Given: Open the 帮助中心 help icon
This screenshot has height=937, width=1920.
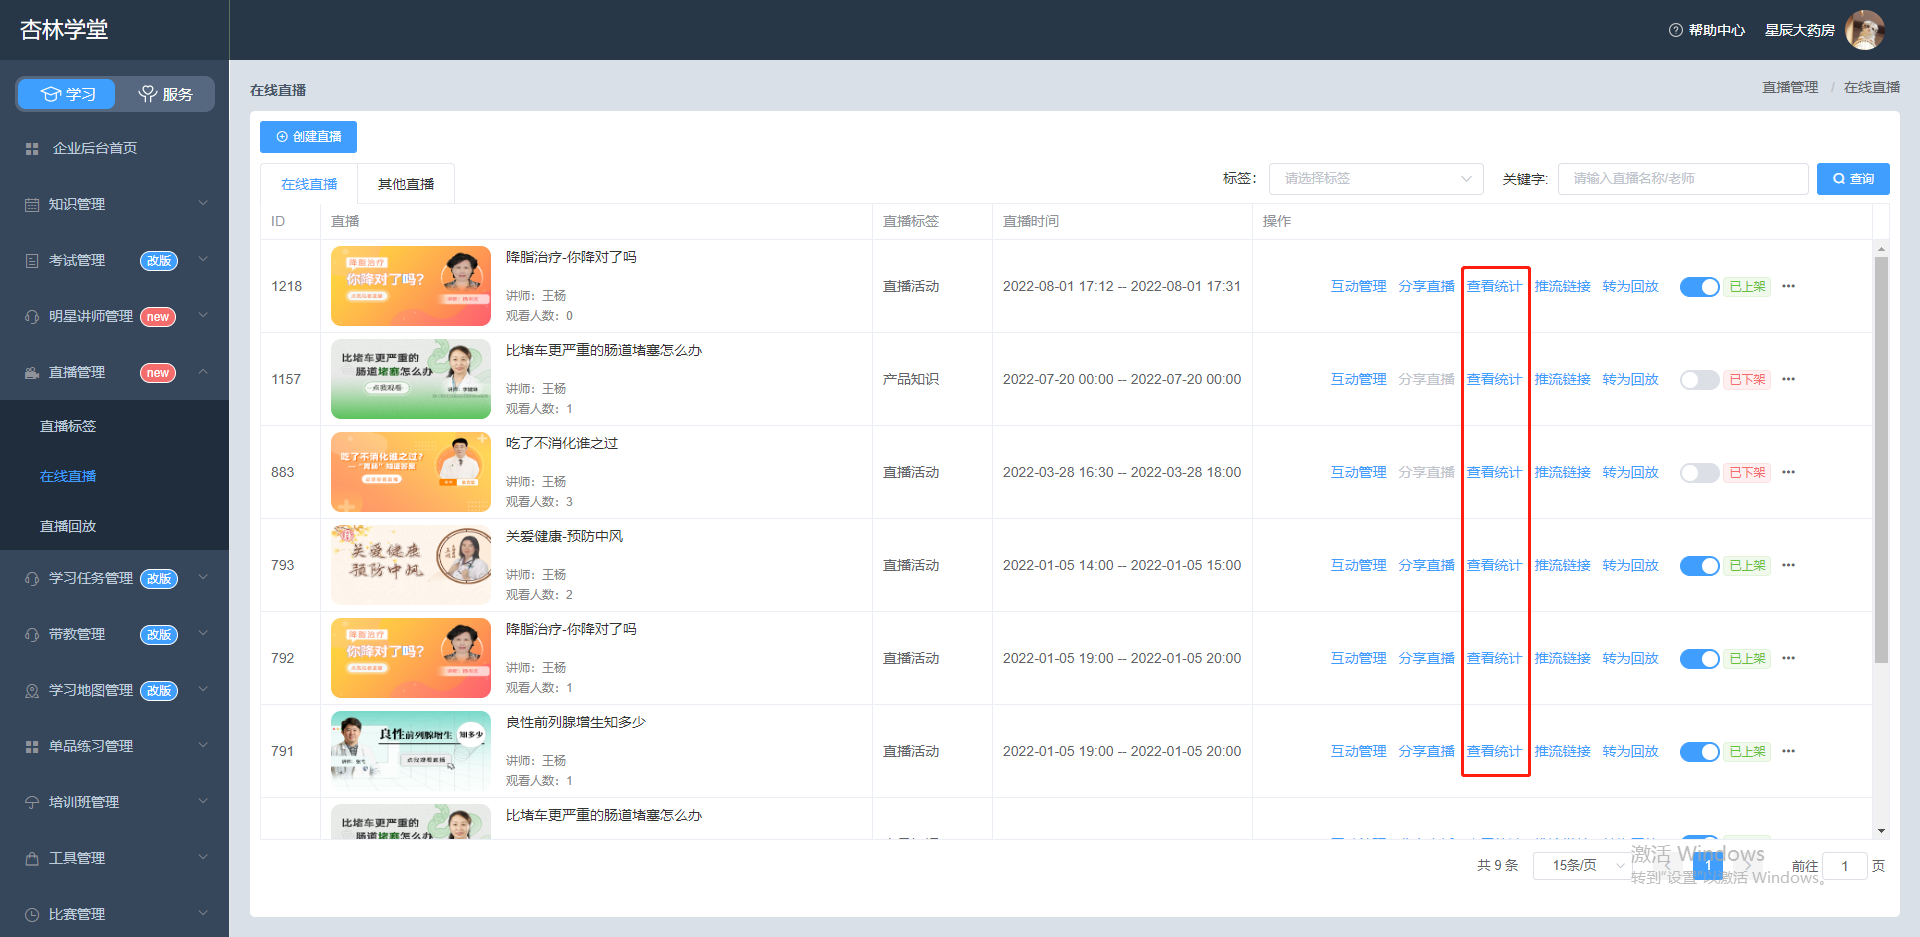Looking at the screenshot, I should pos(1675,30).
